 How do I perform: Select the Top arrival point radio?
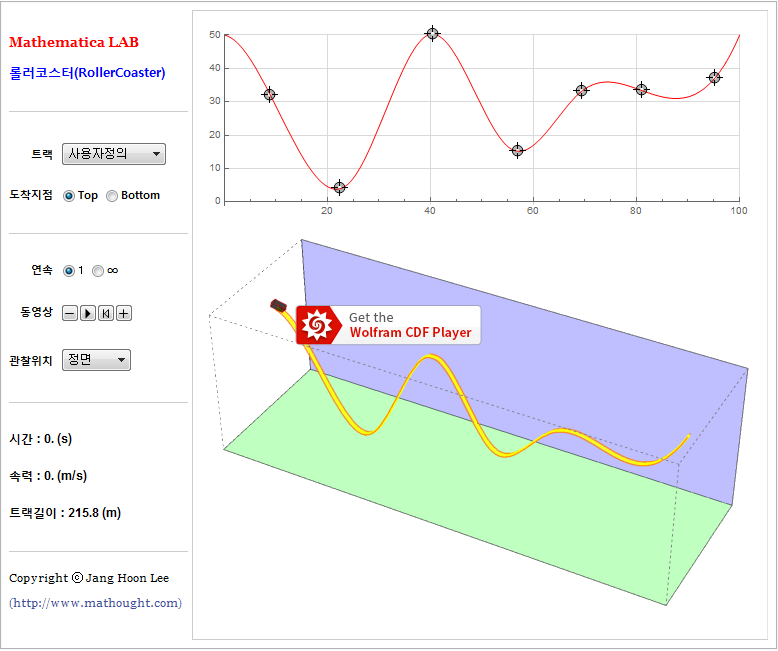coord(68,196)
